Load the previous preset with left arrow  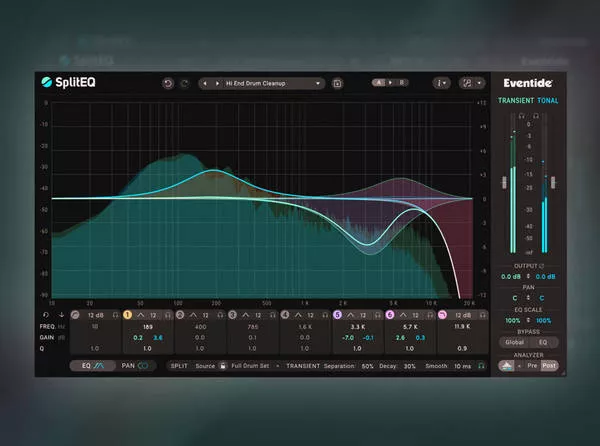coord(205,83)
